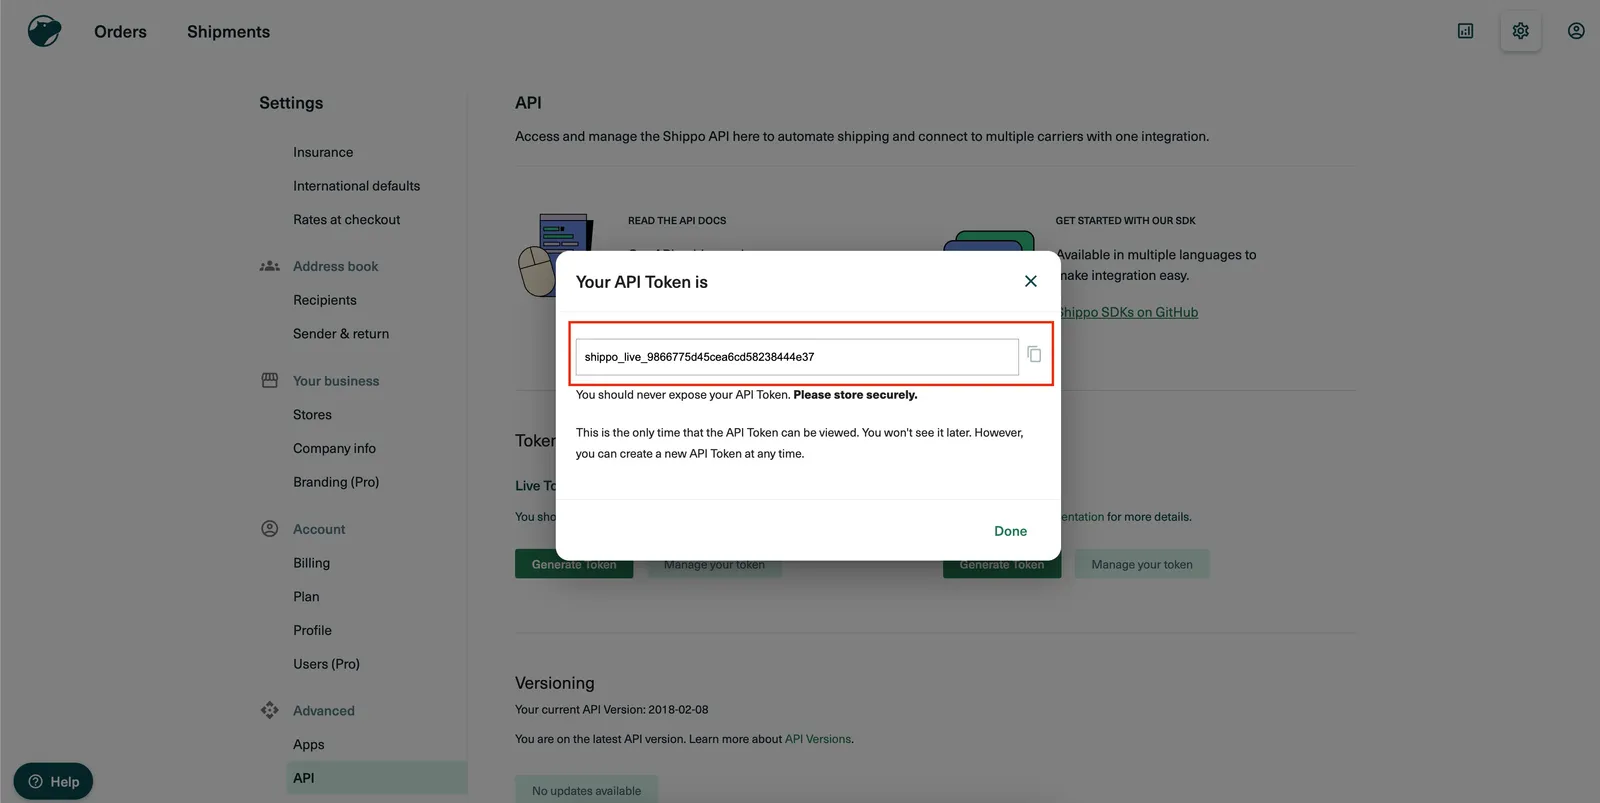Open Sender & return settings

click(x=341, y=334)
